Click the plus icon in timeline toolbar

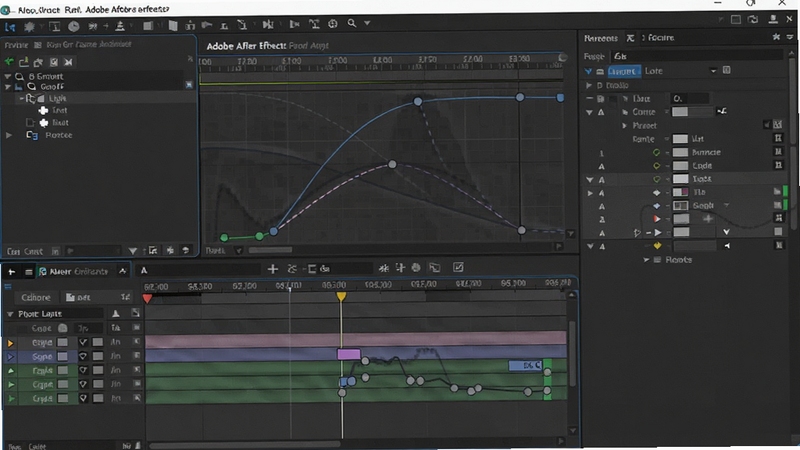click(273, 269)
